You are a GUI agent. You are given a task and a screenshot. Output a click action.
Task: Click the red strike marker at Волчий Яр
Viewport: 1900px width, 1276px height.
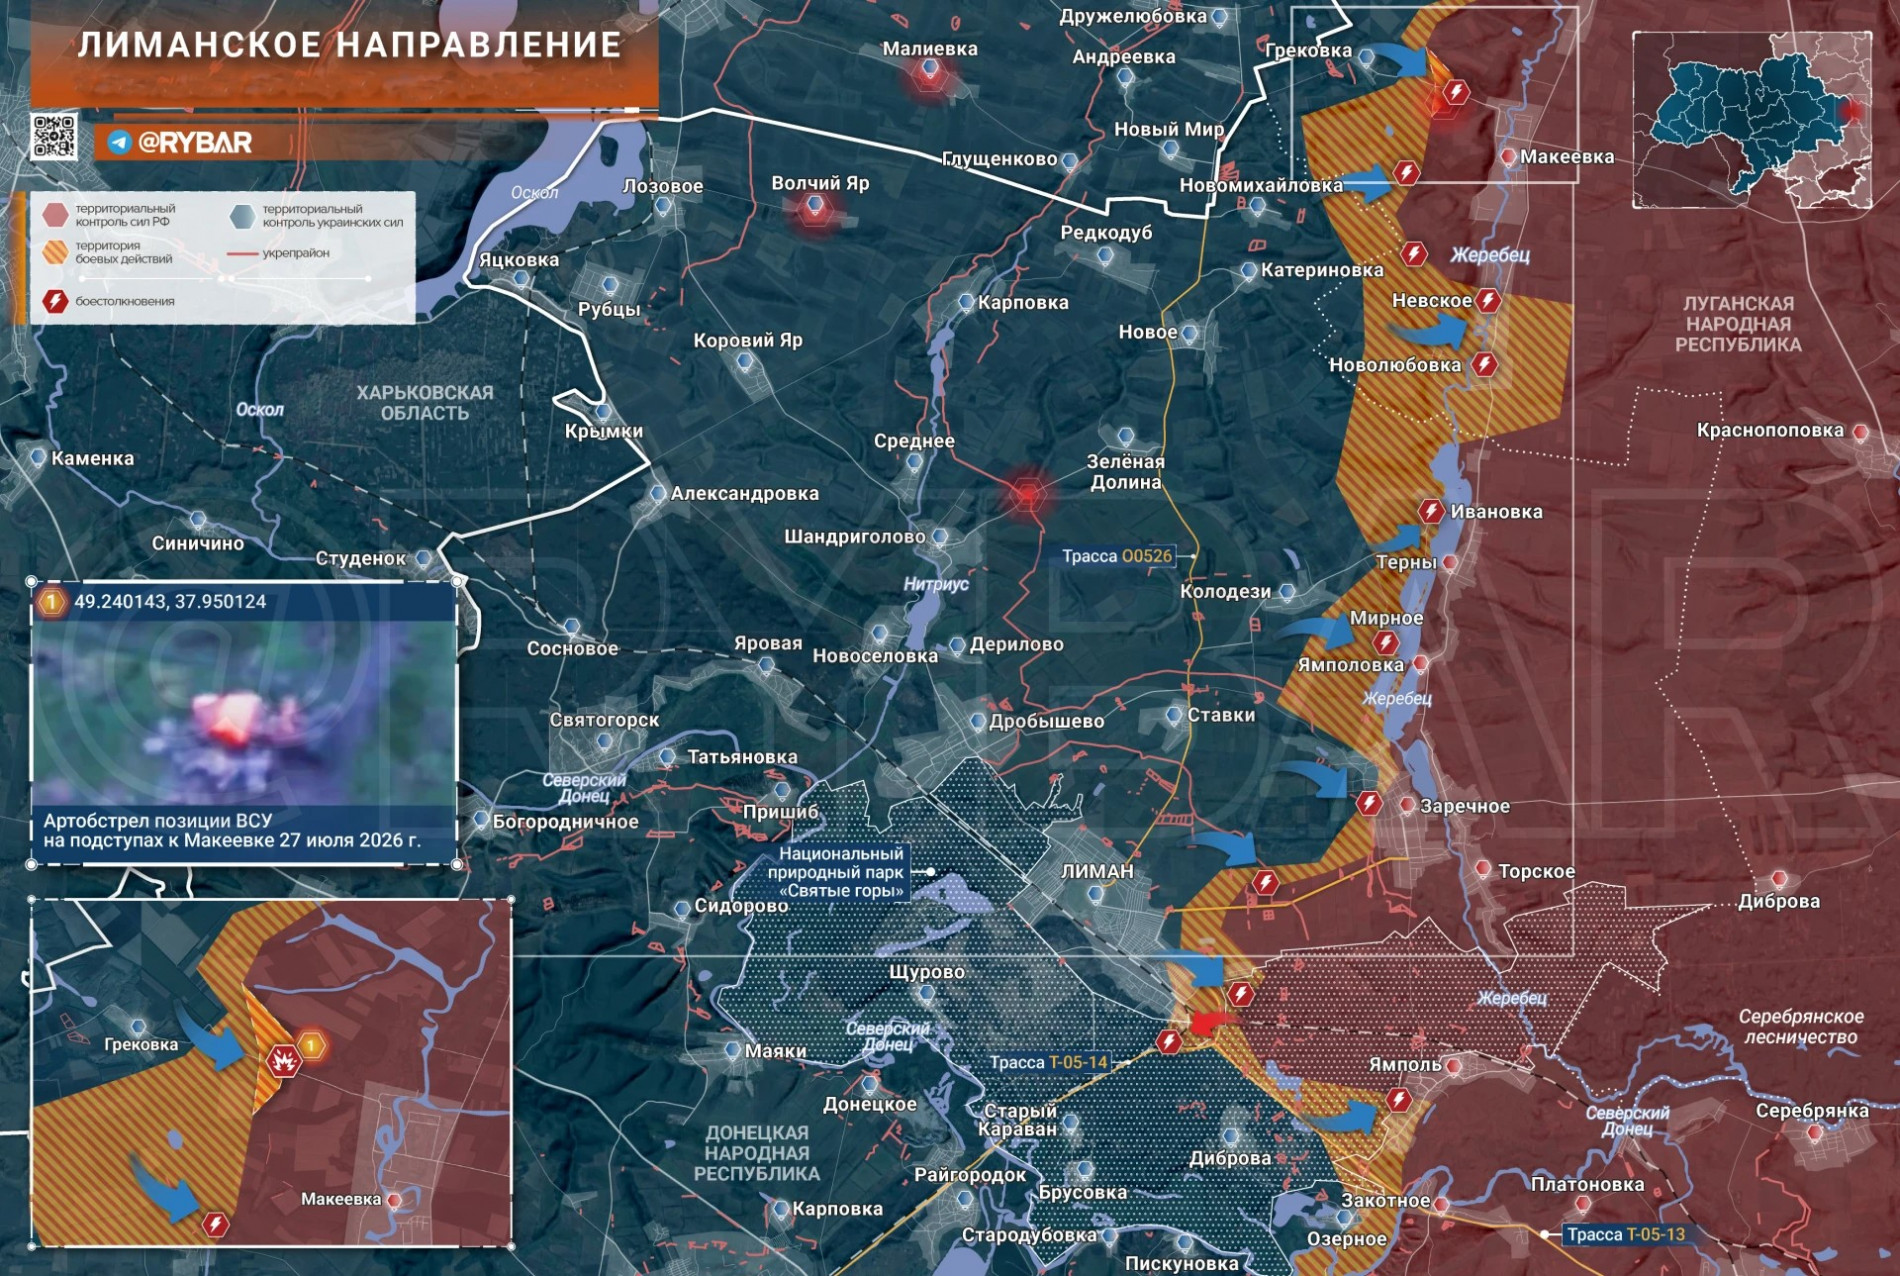(x=816, y=207)
